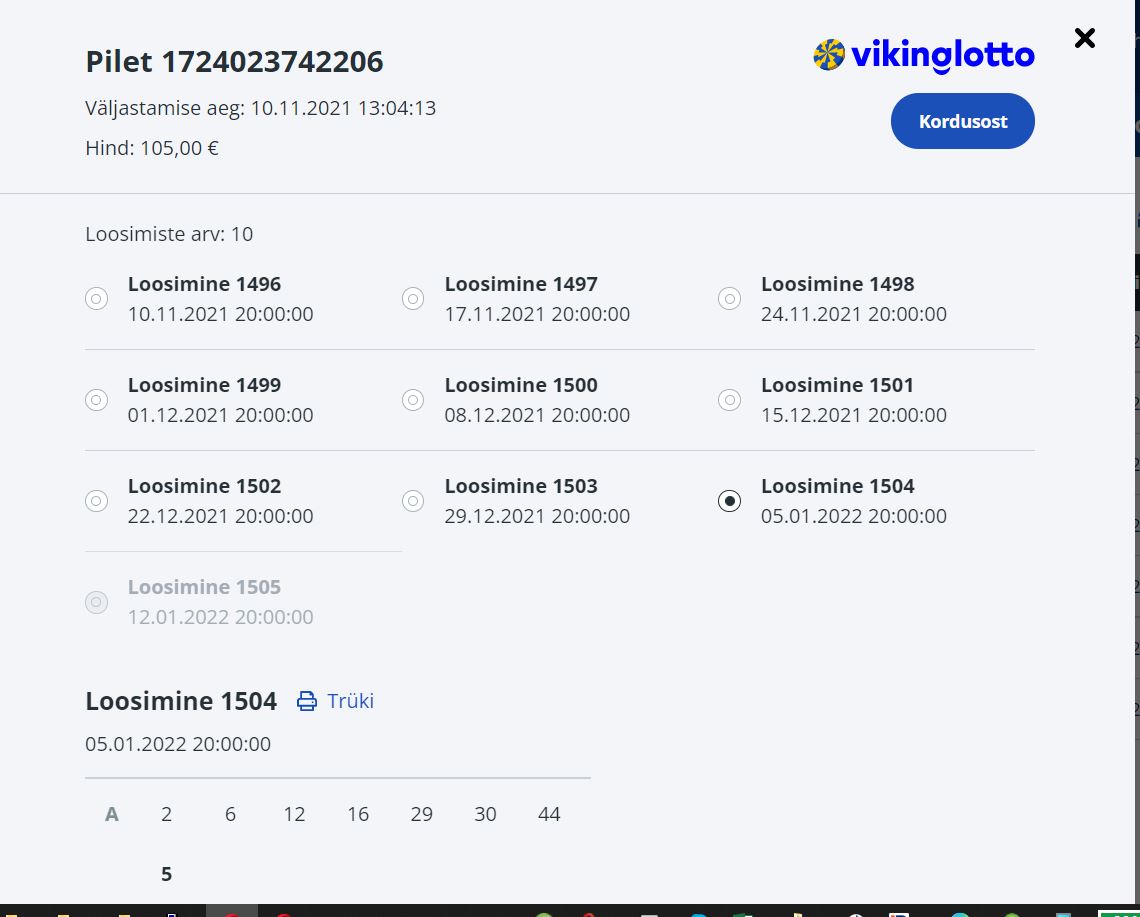
Task: Click number 2 in row A
Action: 166,814
